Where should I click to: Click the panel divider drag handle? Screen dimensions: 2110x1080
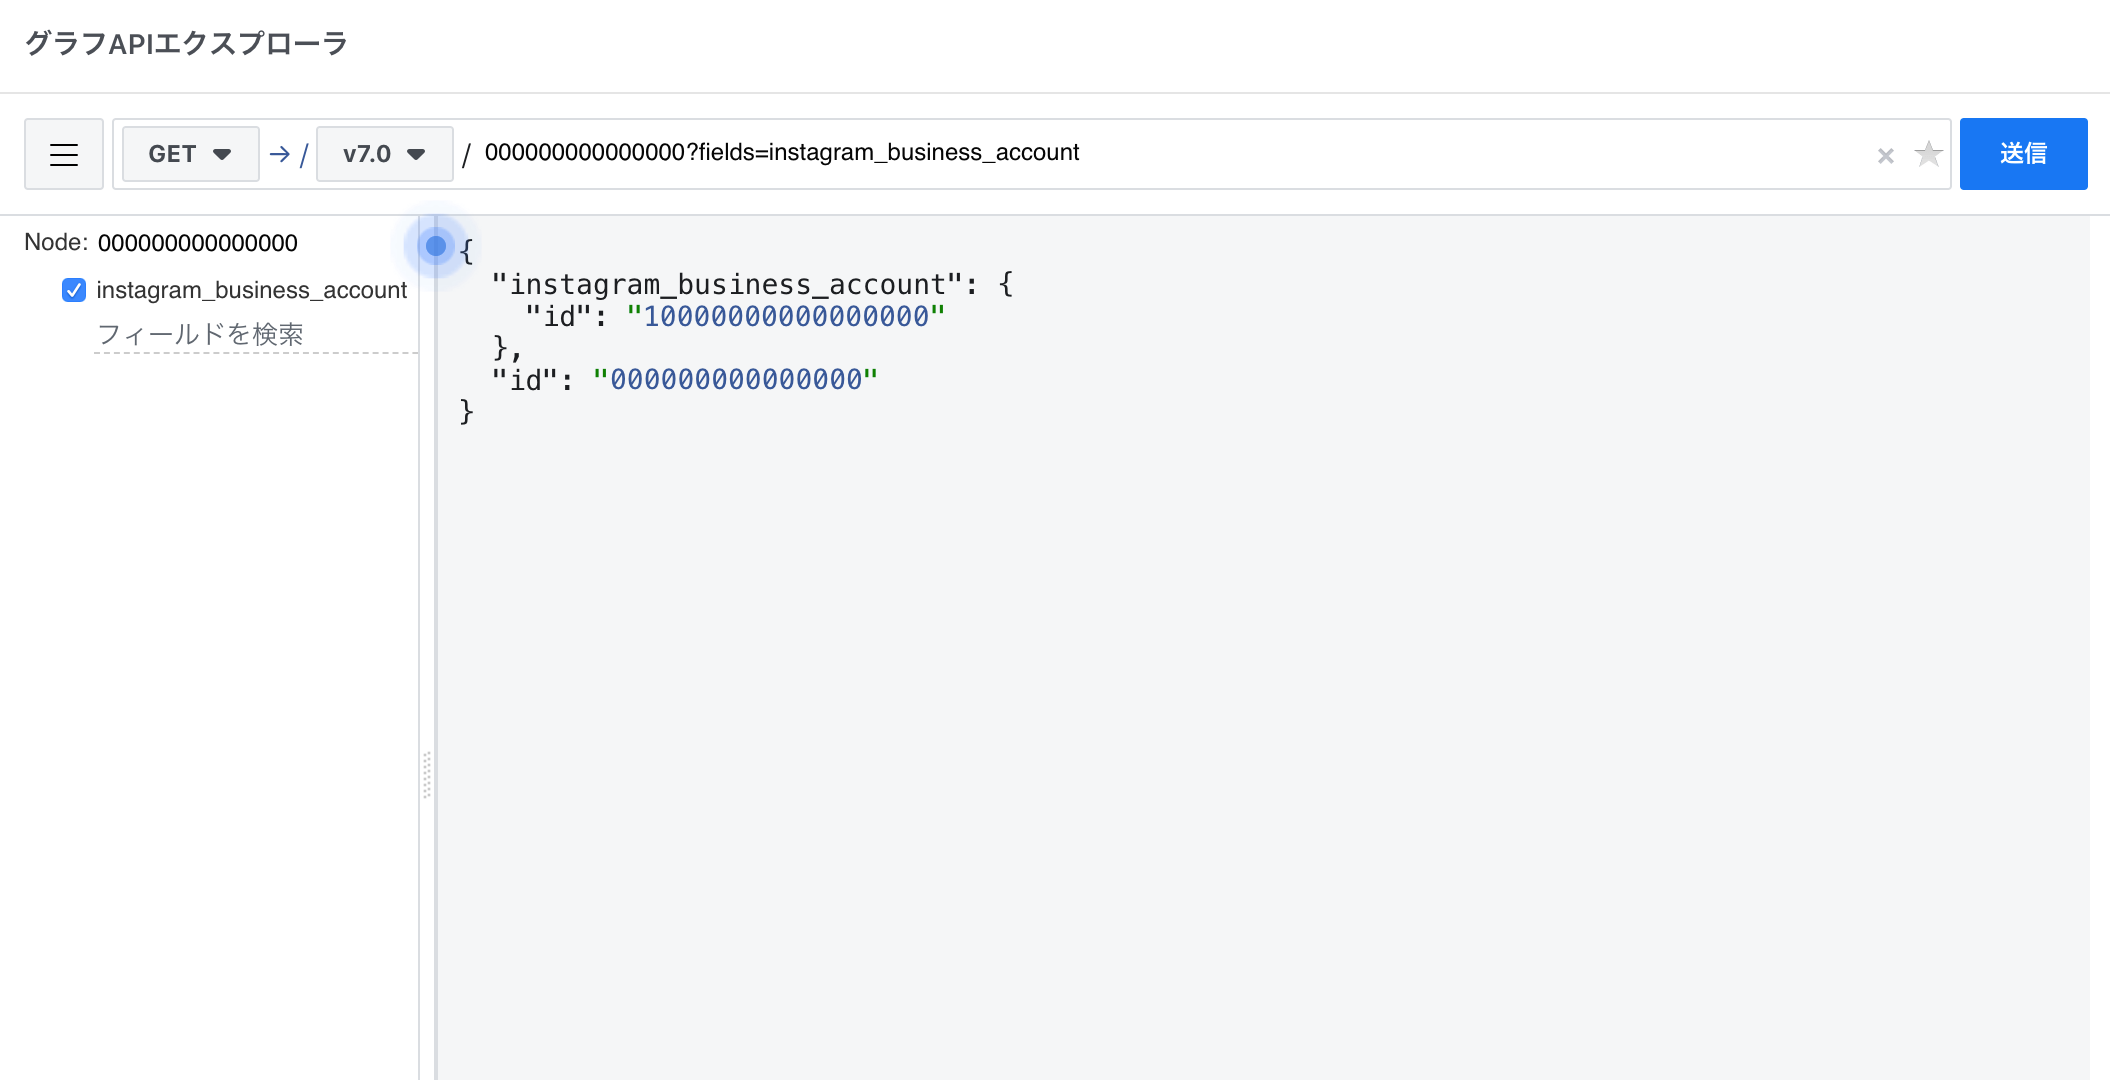point(427,775)
